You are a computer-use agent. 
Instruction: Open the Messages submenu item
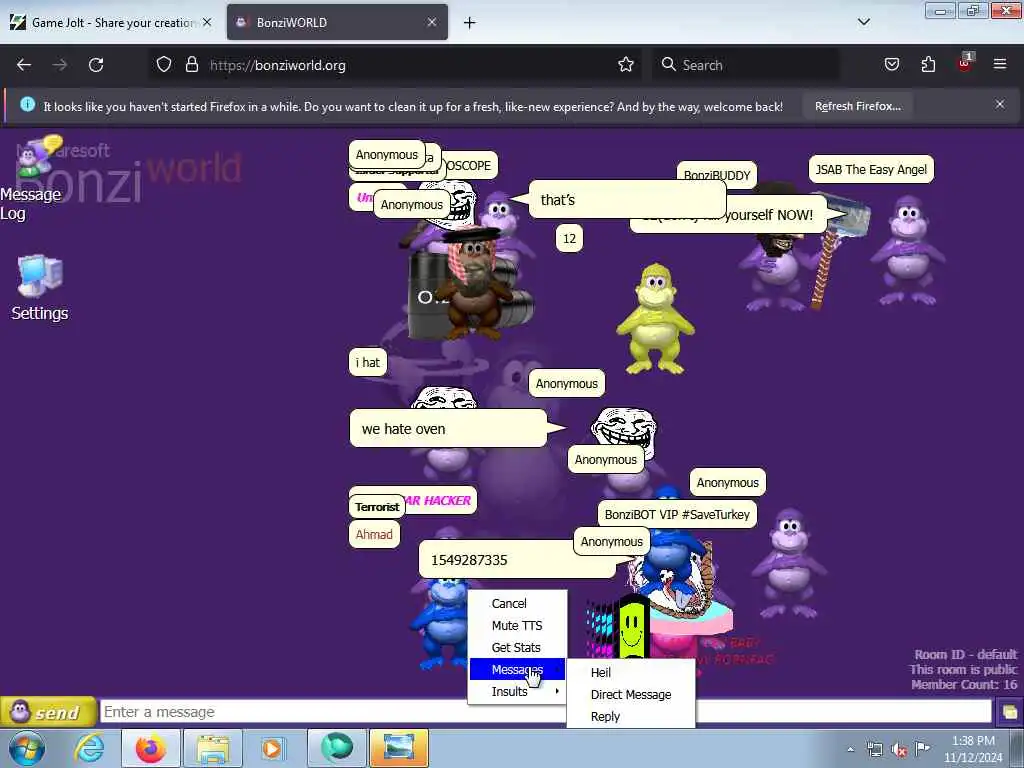(x=517, y=669)
